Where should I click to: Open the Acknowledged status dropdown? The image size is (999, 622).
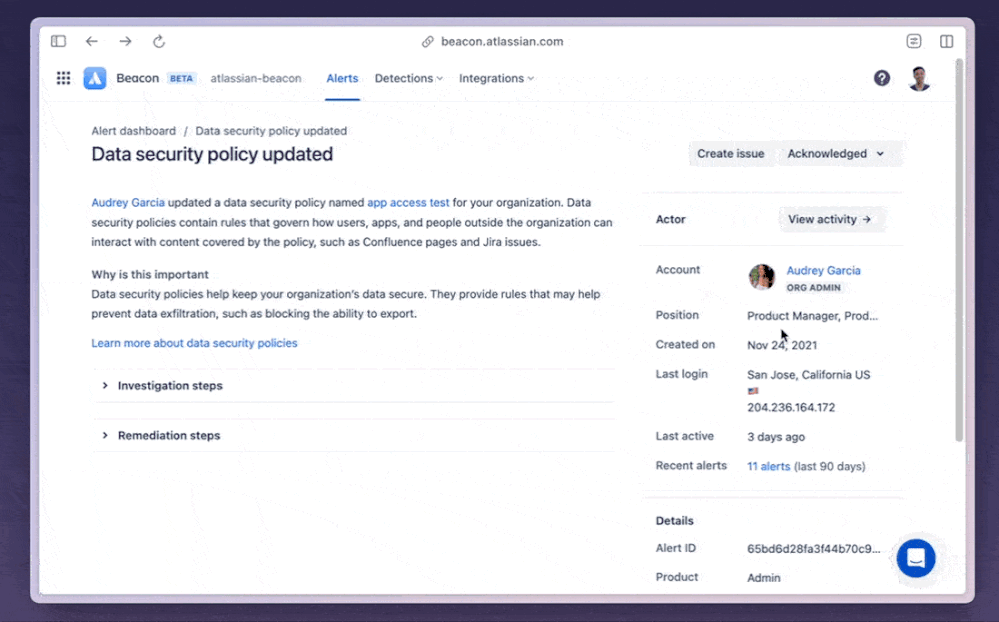click(837, 154)
